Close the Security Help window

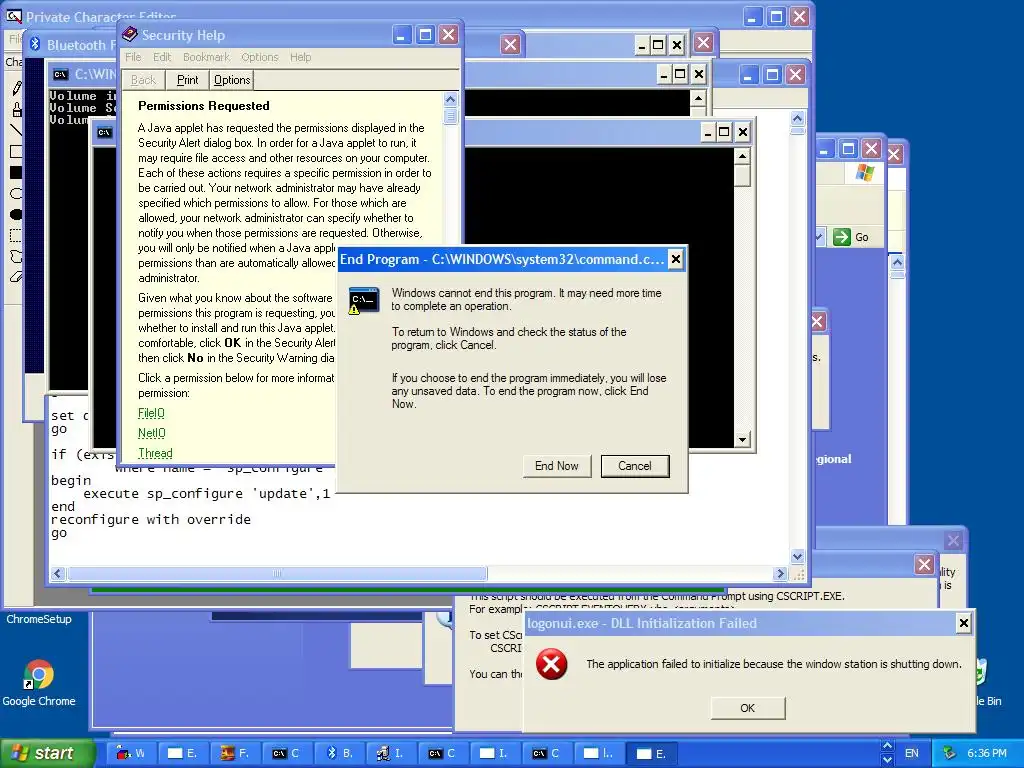coord(448,35)
